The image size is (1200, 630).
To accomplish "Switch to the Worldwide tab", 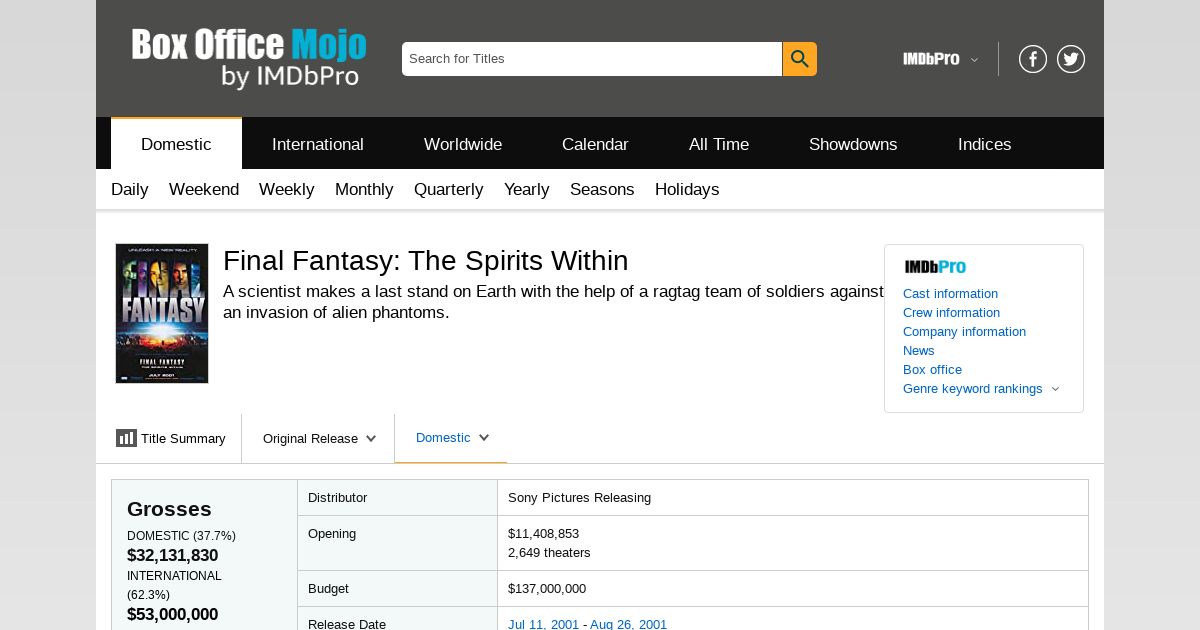I will tap(463, 144).
